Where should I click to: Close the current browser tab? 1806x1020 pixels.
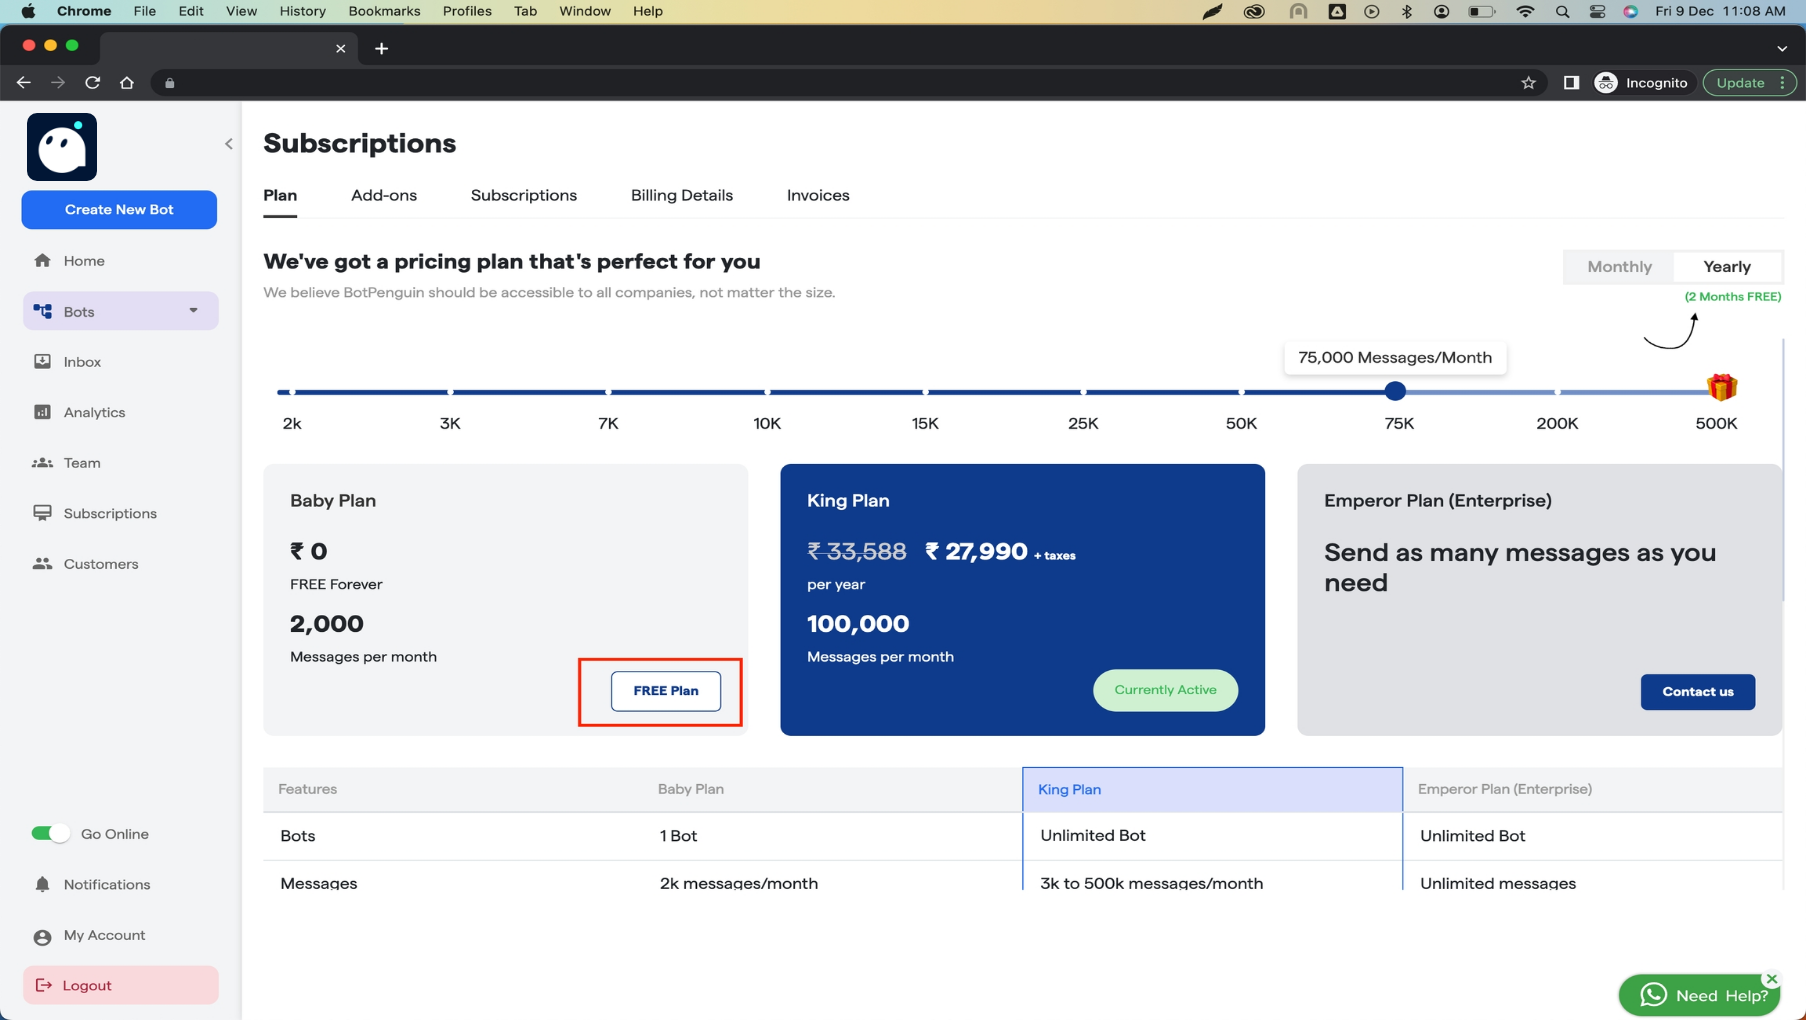tap(340, 48)
